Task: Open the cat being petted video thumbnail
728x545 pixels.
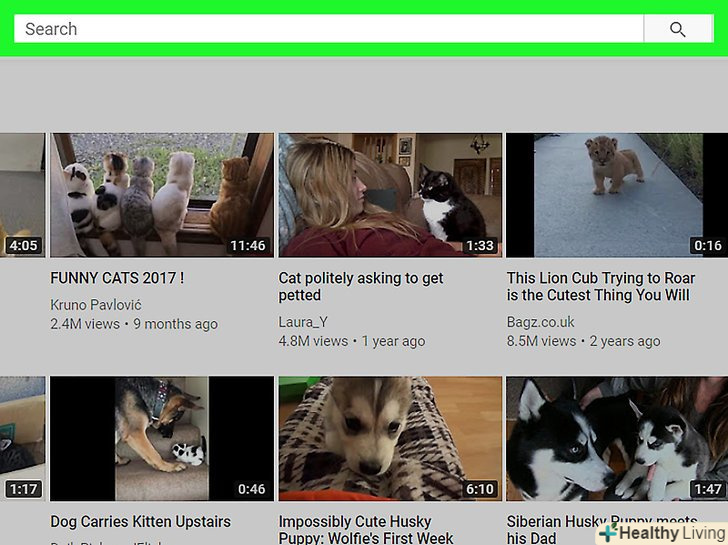Action: (x=390, y=195)
